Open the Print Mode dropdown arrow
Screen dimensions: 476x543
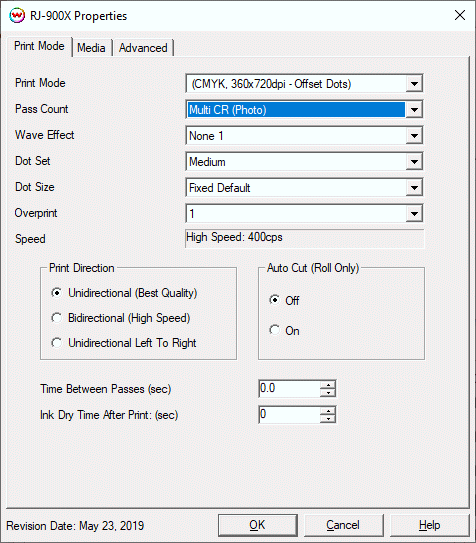click(x=414, y=83)
